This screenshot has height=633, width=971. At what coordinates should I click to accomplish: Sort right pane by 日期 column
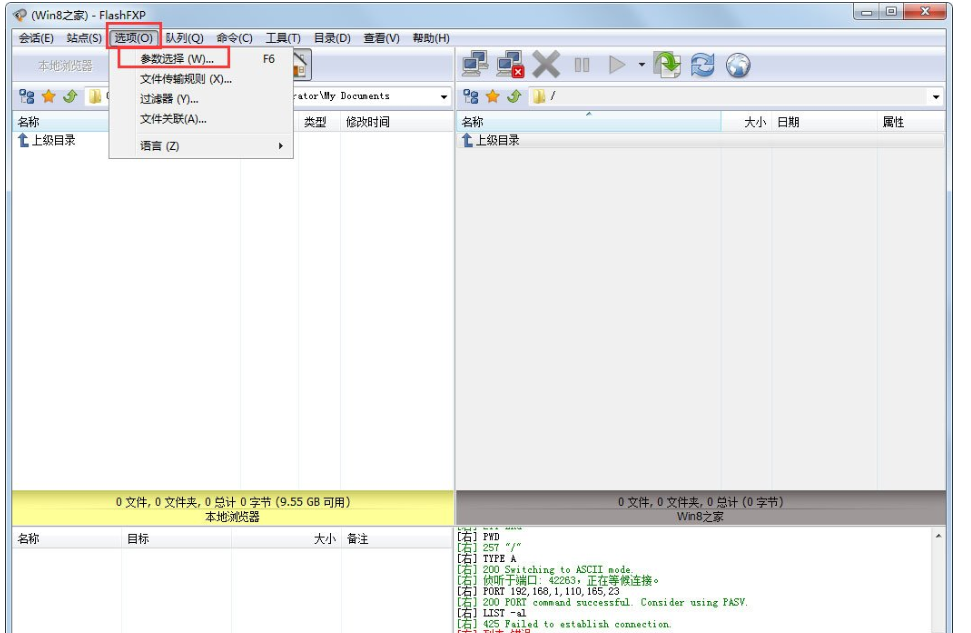[824, 122]
